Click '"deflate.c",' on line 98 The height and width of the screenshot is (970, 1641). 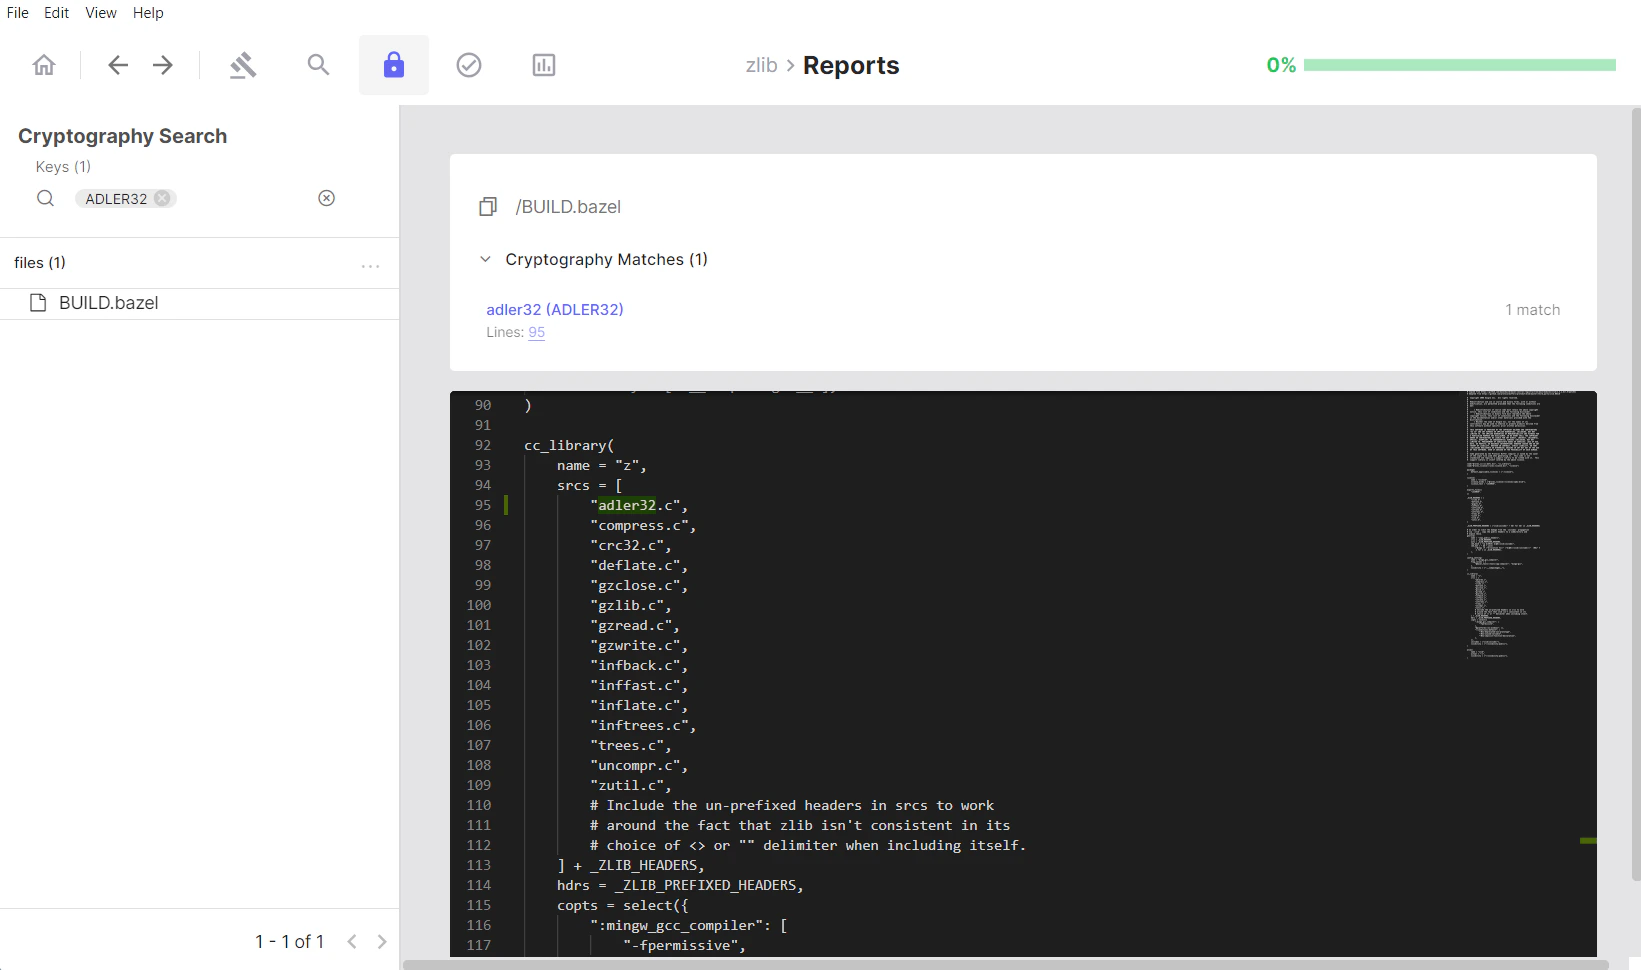(x=639, y=565)
